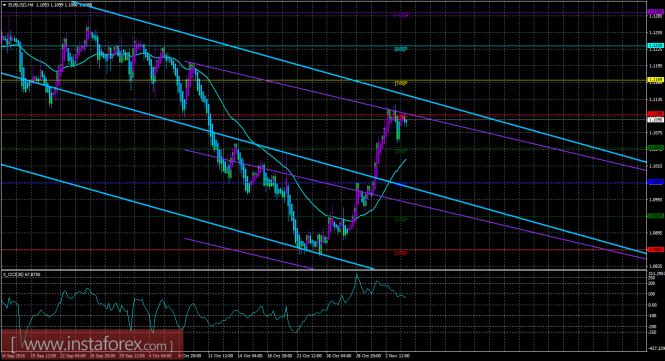Open the www.instaforex.com watermark link
Screen dimensions: 665x361
(92, 344)
